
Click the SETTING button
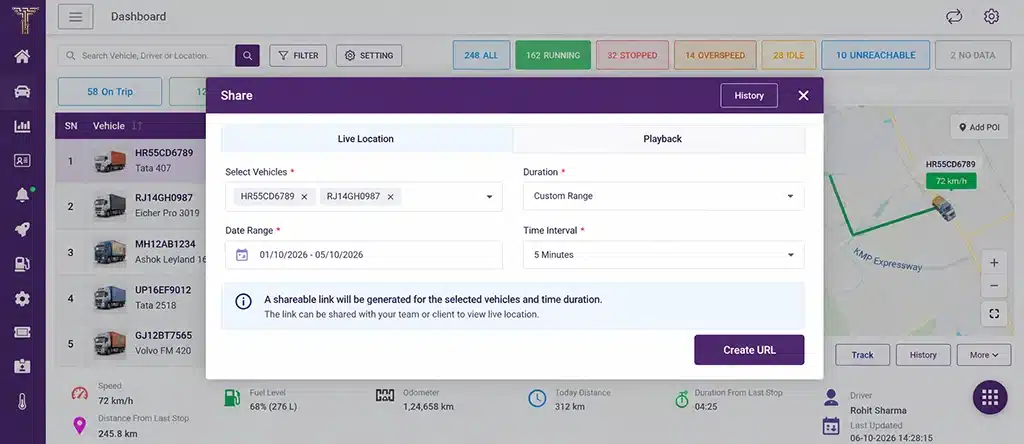pos(369,56)
